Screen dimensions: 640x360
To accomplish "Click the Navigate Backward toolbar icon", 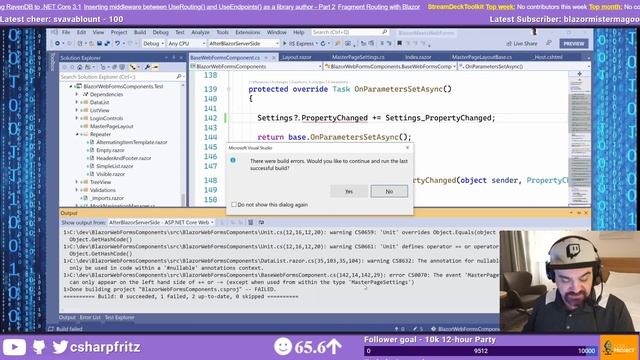I will [58, 43].
